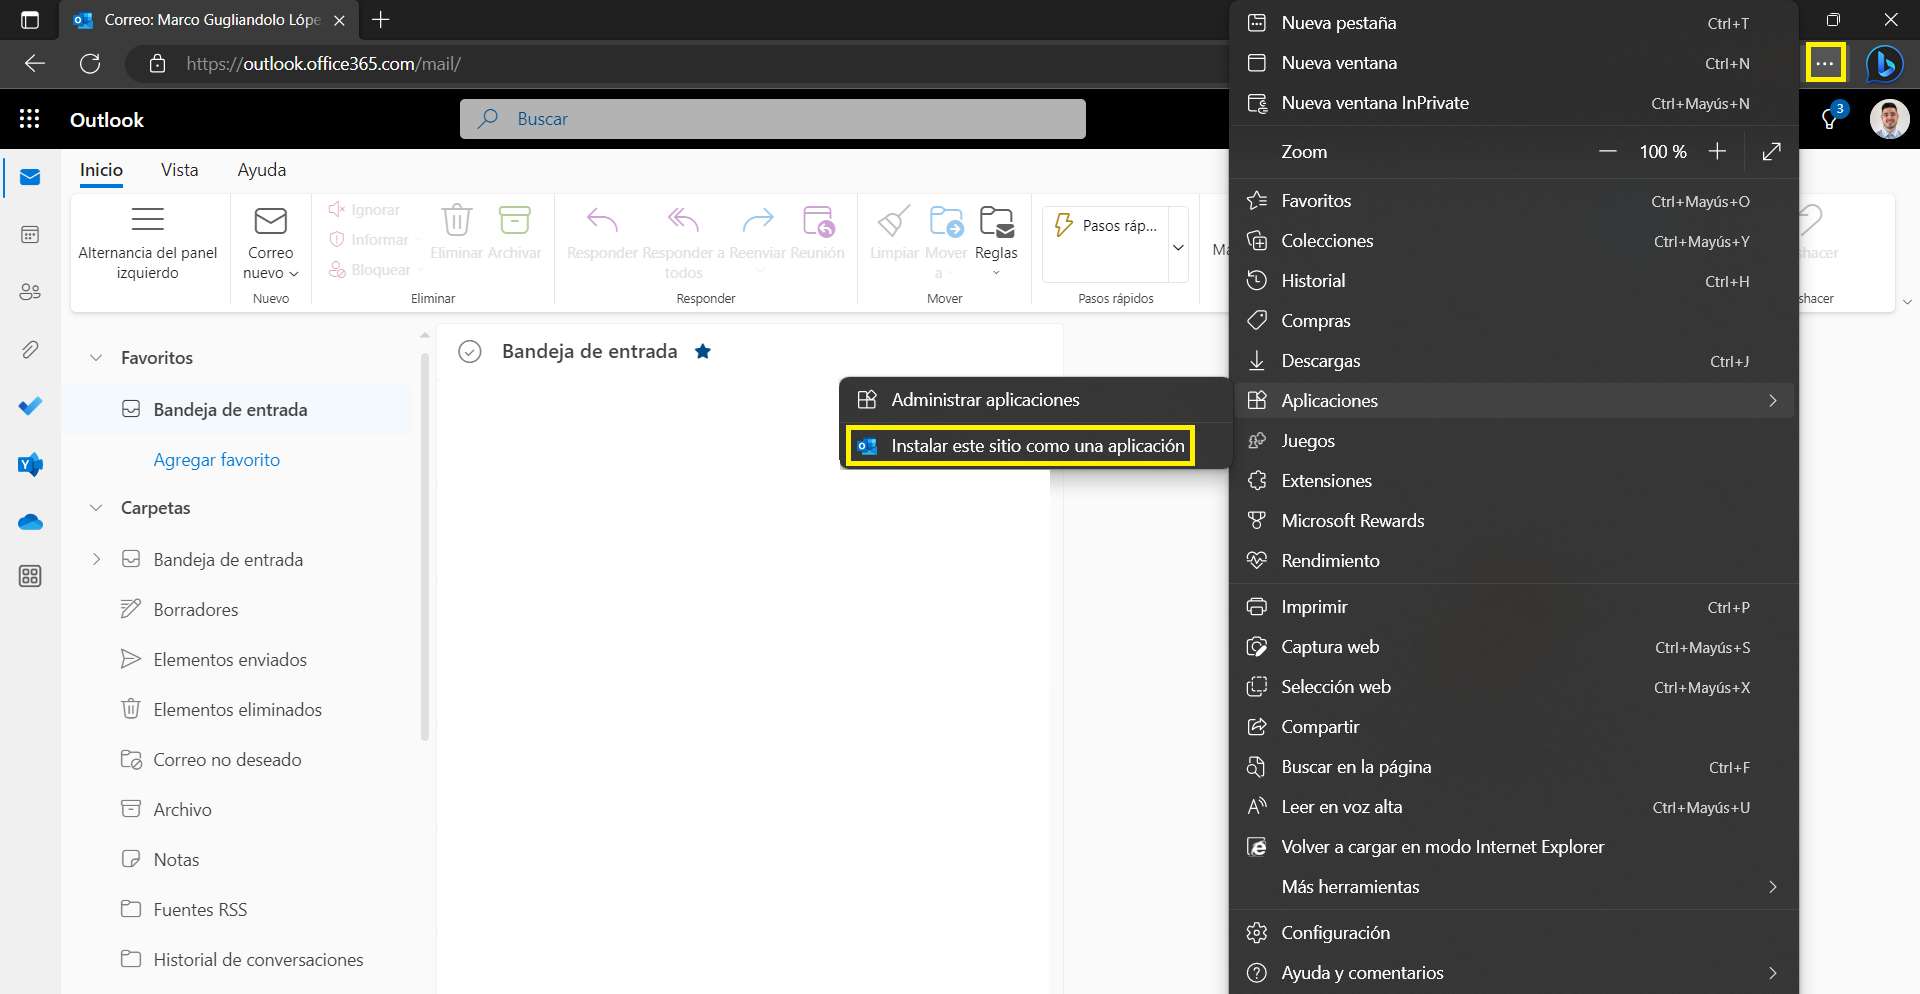Open the Calendar module in sidebar
This screenshot has width=1920, height=994.
pyautogui.click(x=30, y=234)
